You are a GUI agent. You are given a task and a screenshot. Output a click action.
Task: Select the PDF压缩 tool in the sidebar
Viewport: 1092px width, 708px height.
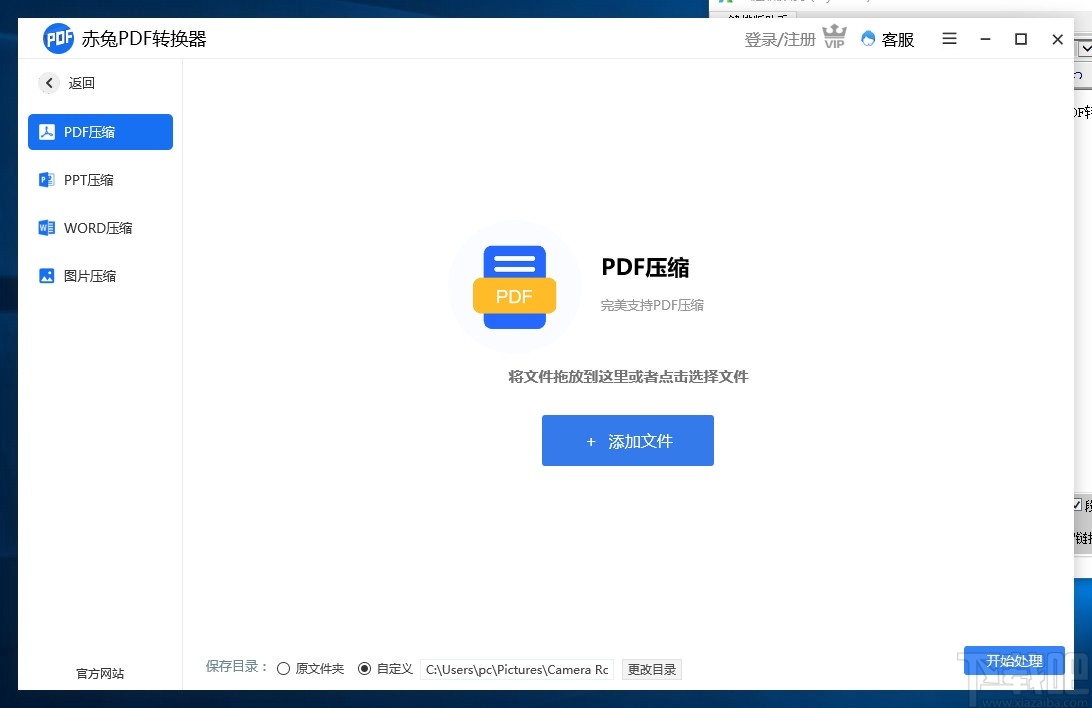99,131
